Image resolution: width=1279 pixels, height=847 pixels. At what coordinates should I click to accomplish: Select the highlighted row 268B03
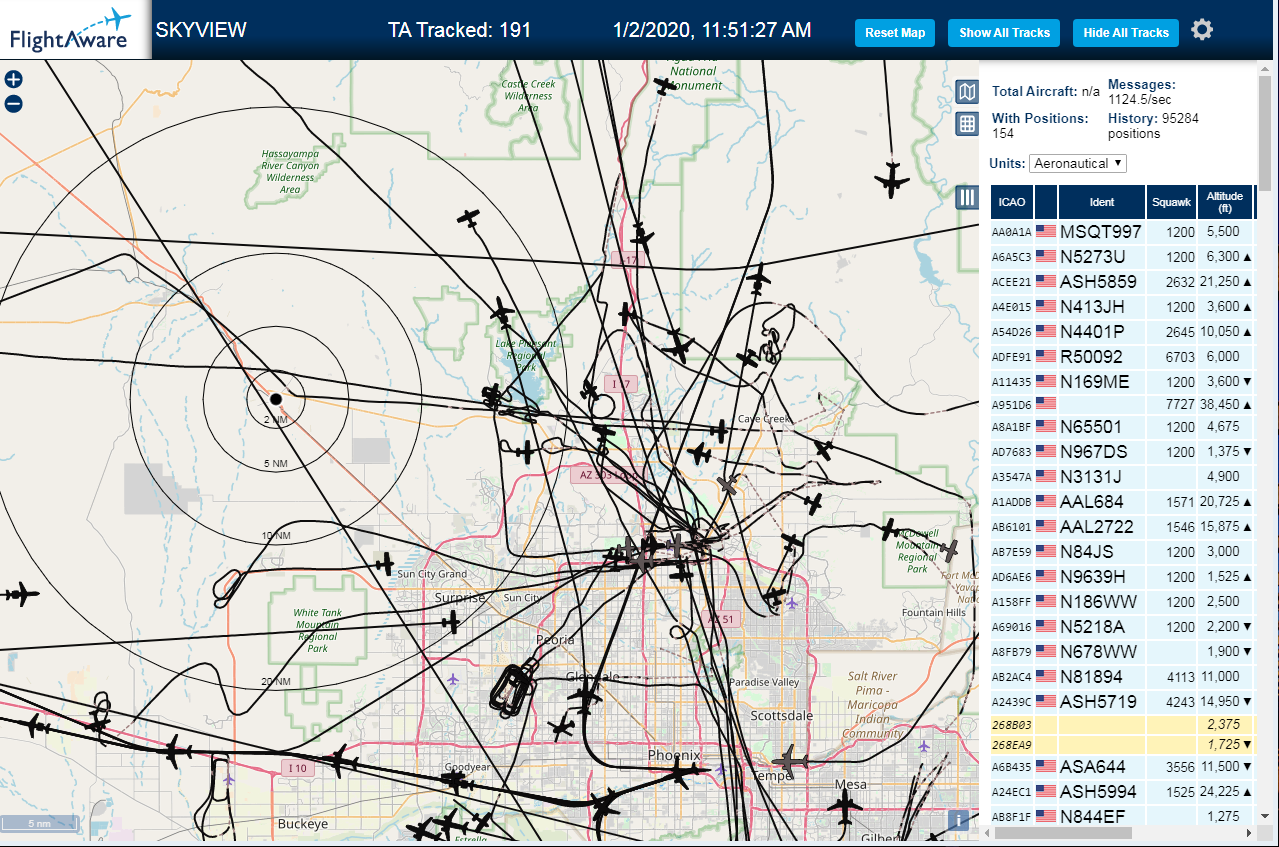[x=1122, y=724]
